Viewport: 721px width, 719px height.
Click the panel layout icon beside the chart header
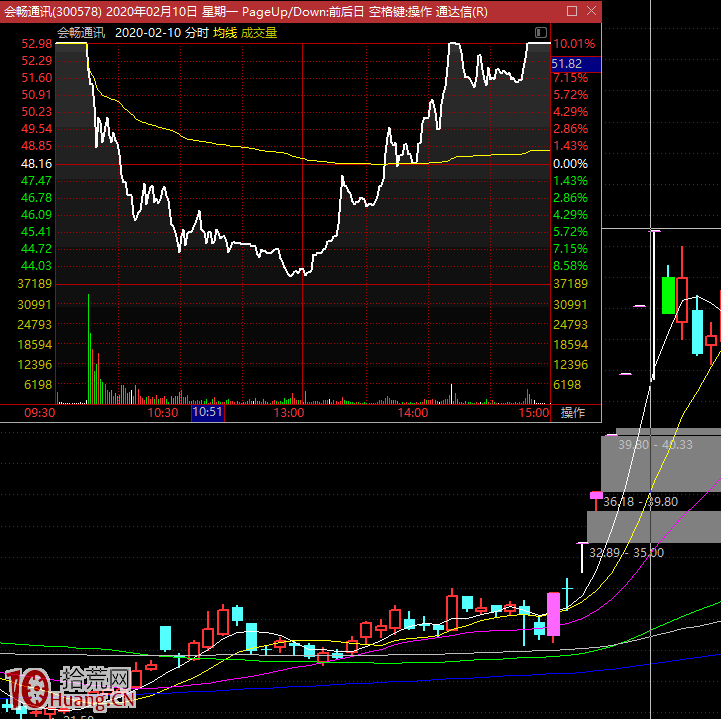[x=541, y=33]
